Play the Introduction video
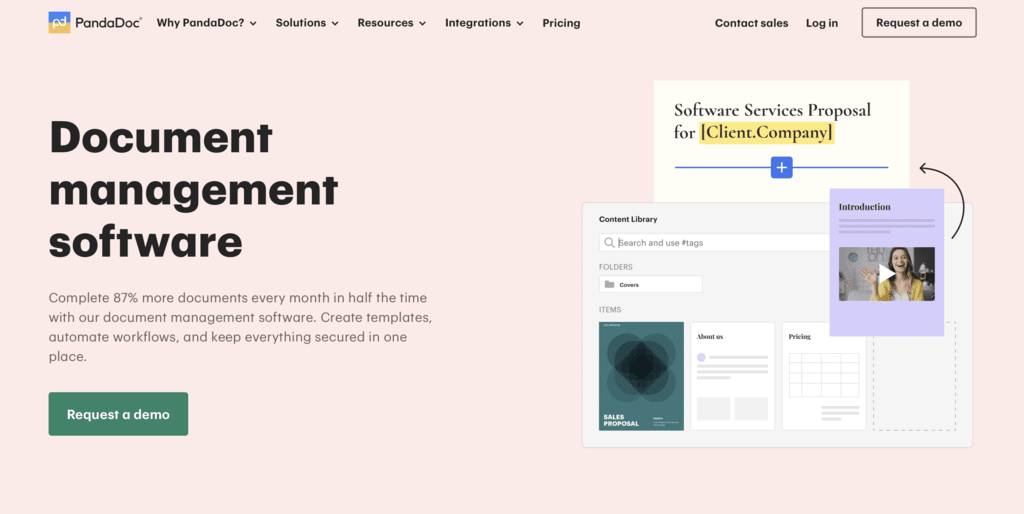The height and width of the screenshot is (514, 1024). (x=886, y=274)
